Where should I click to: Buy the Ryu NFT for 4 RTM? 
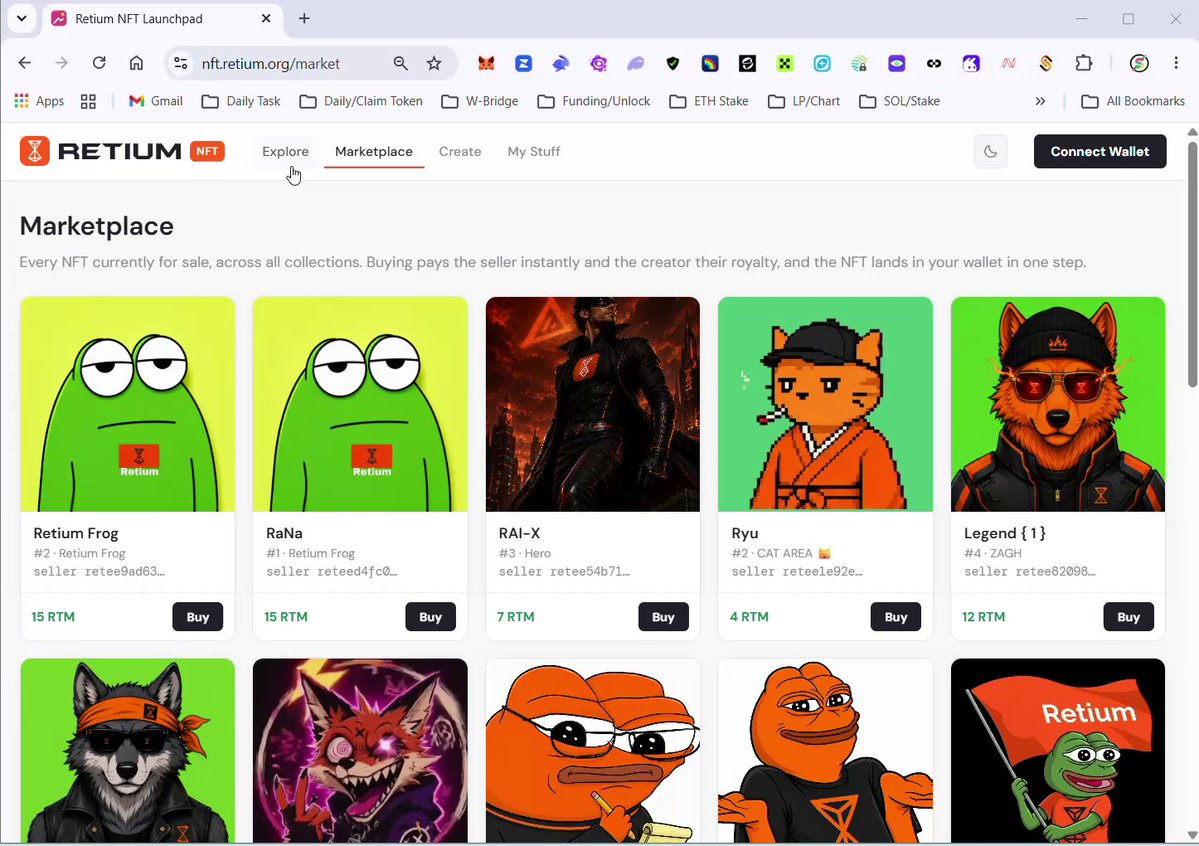click(x=895, y=617)
